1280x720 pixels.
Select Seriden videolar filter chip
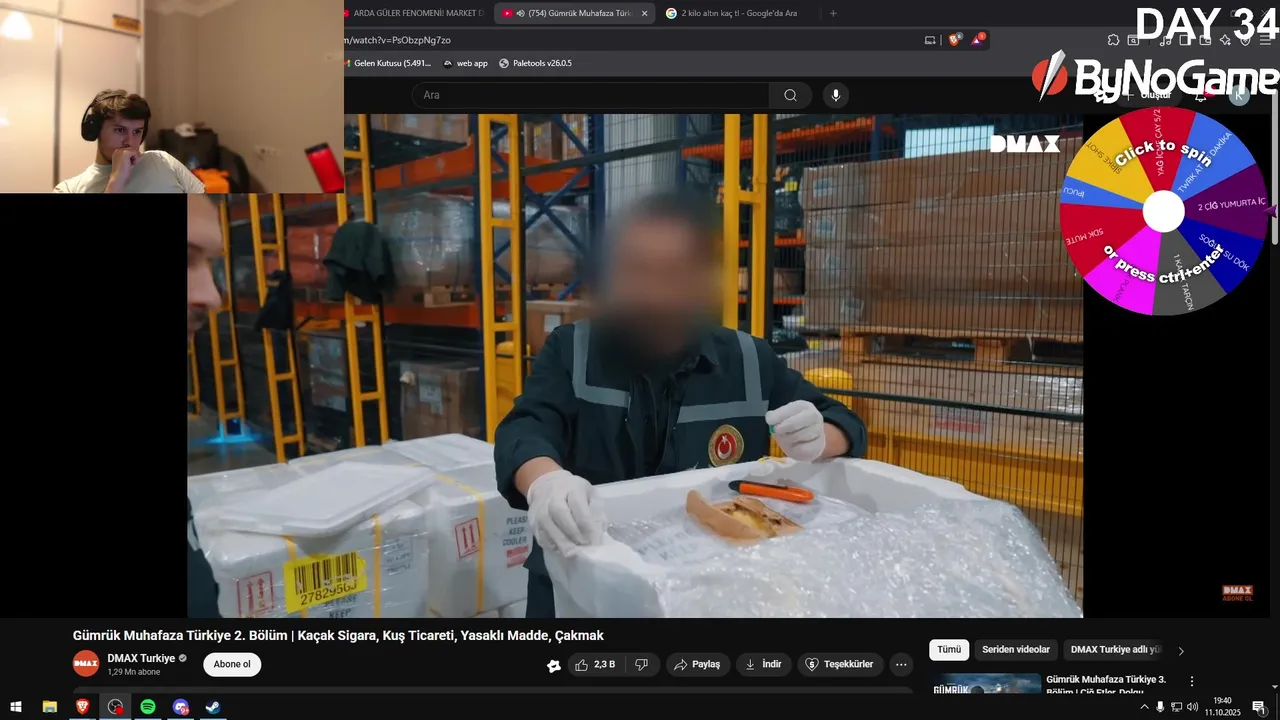pos(1016,650)
